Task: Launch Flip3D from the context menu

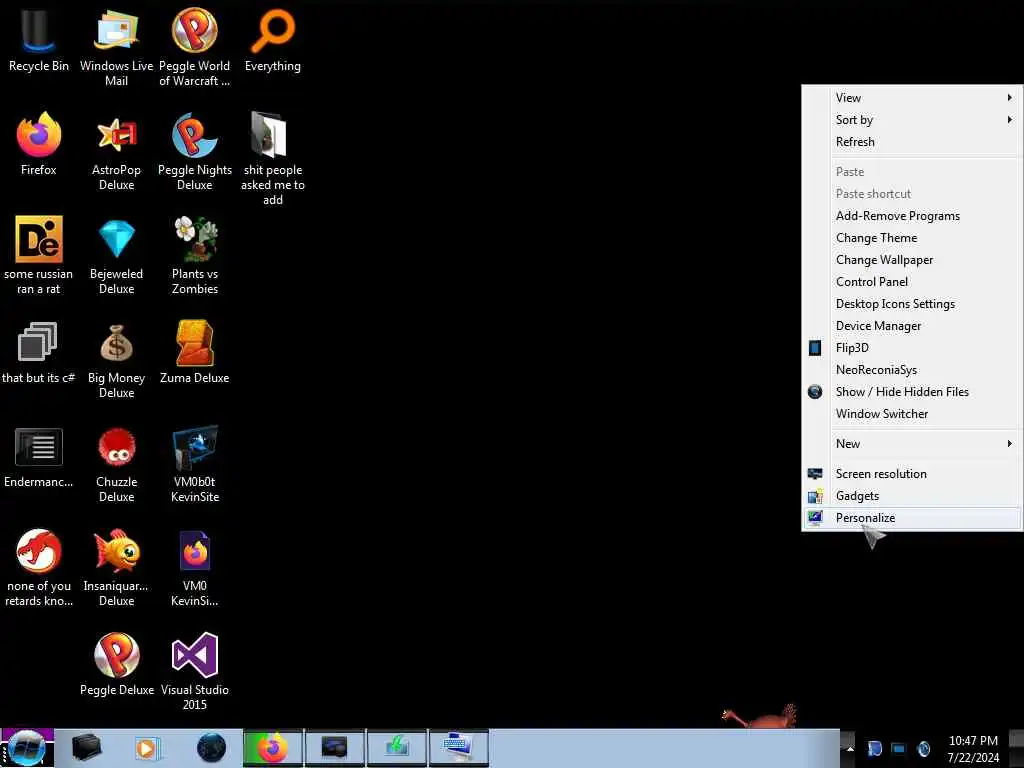Action: pyautogui.click(x=923, y=347)
